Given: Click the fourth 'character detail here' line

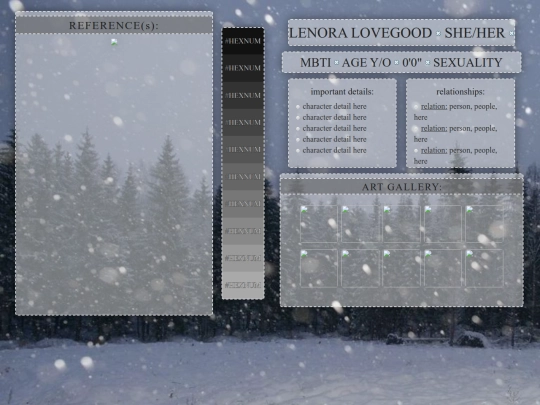Looking at the screenshot, I should (334, 139).
